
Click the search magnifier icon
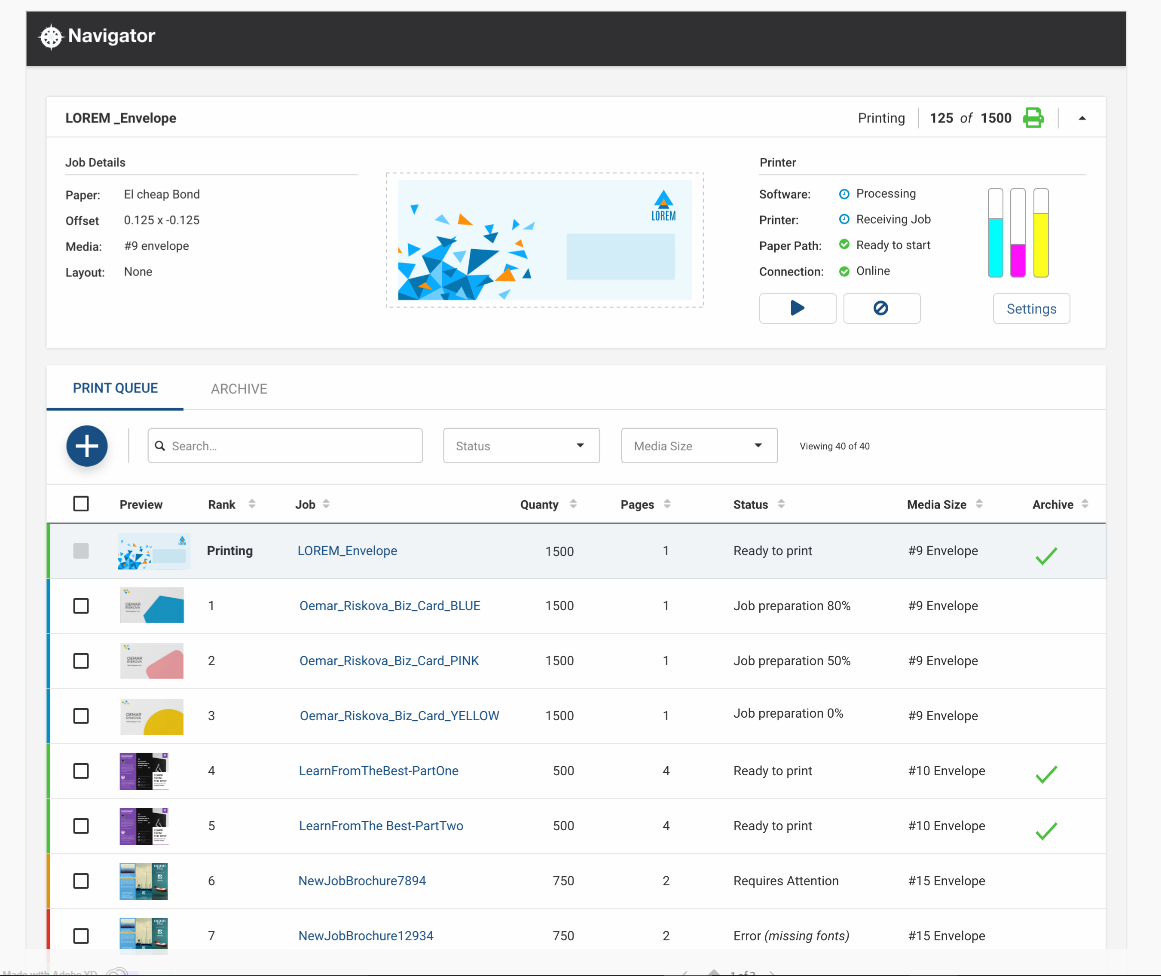coord(160,446)
